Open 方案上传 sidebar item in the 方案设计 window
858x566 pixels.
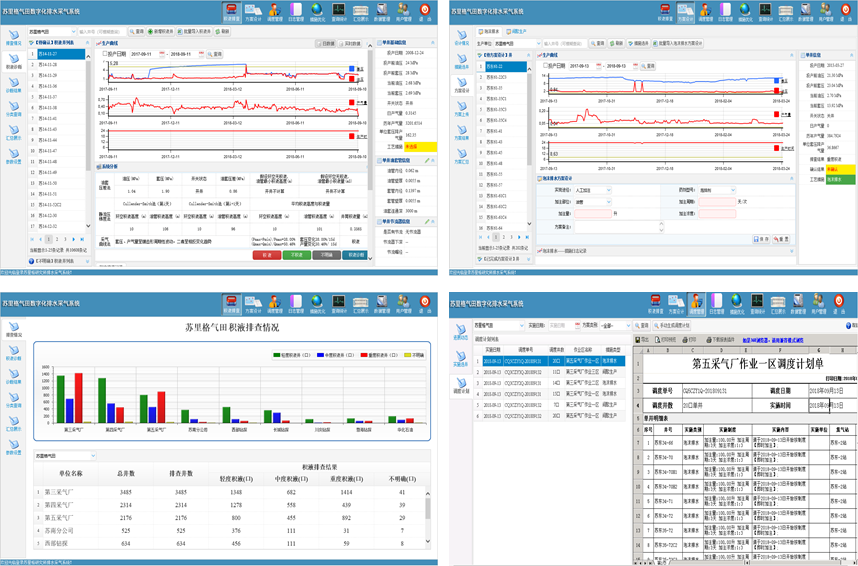point(462,108)
